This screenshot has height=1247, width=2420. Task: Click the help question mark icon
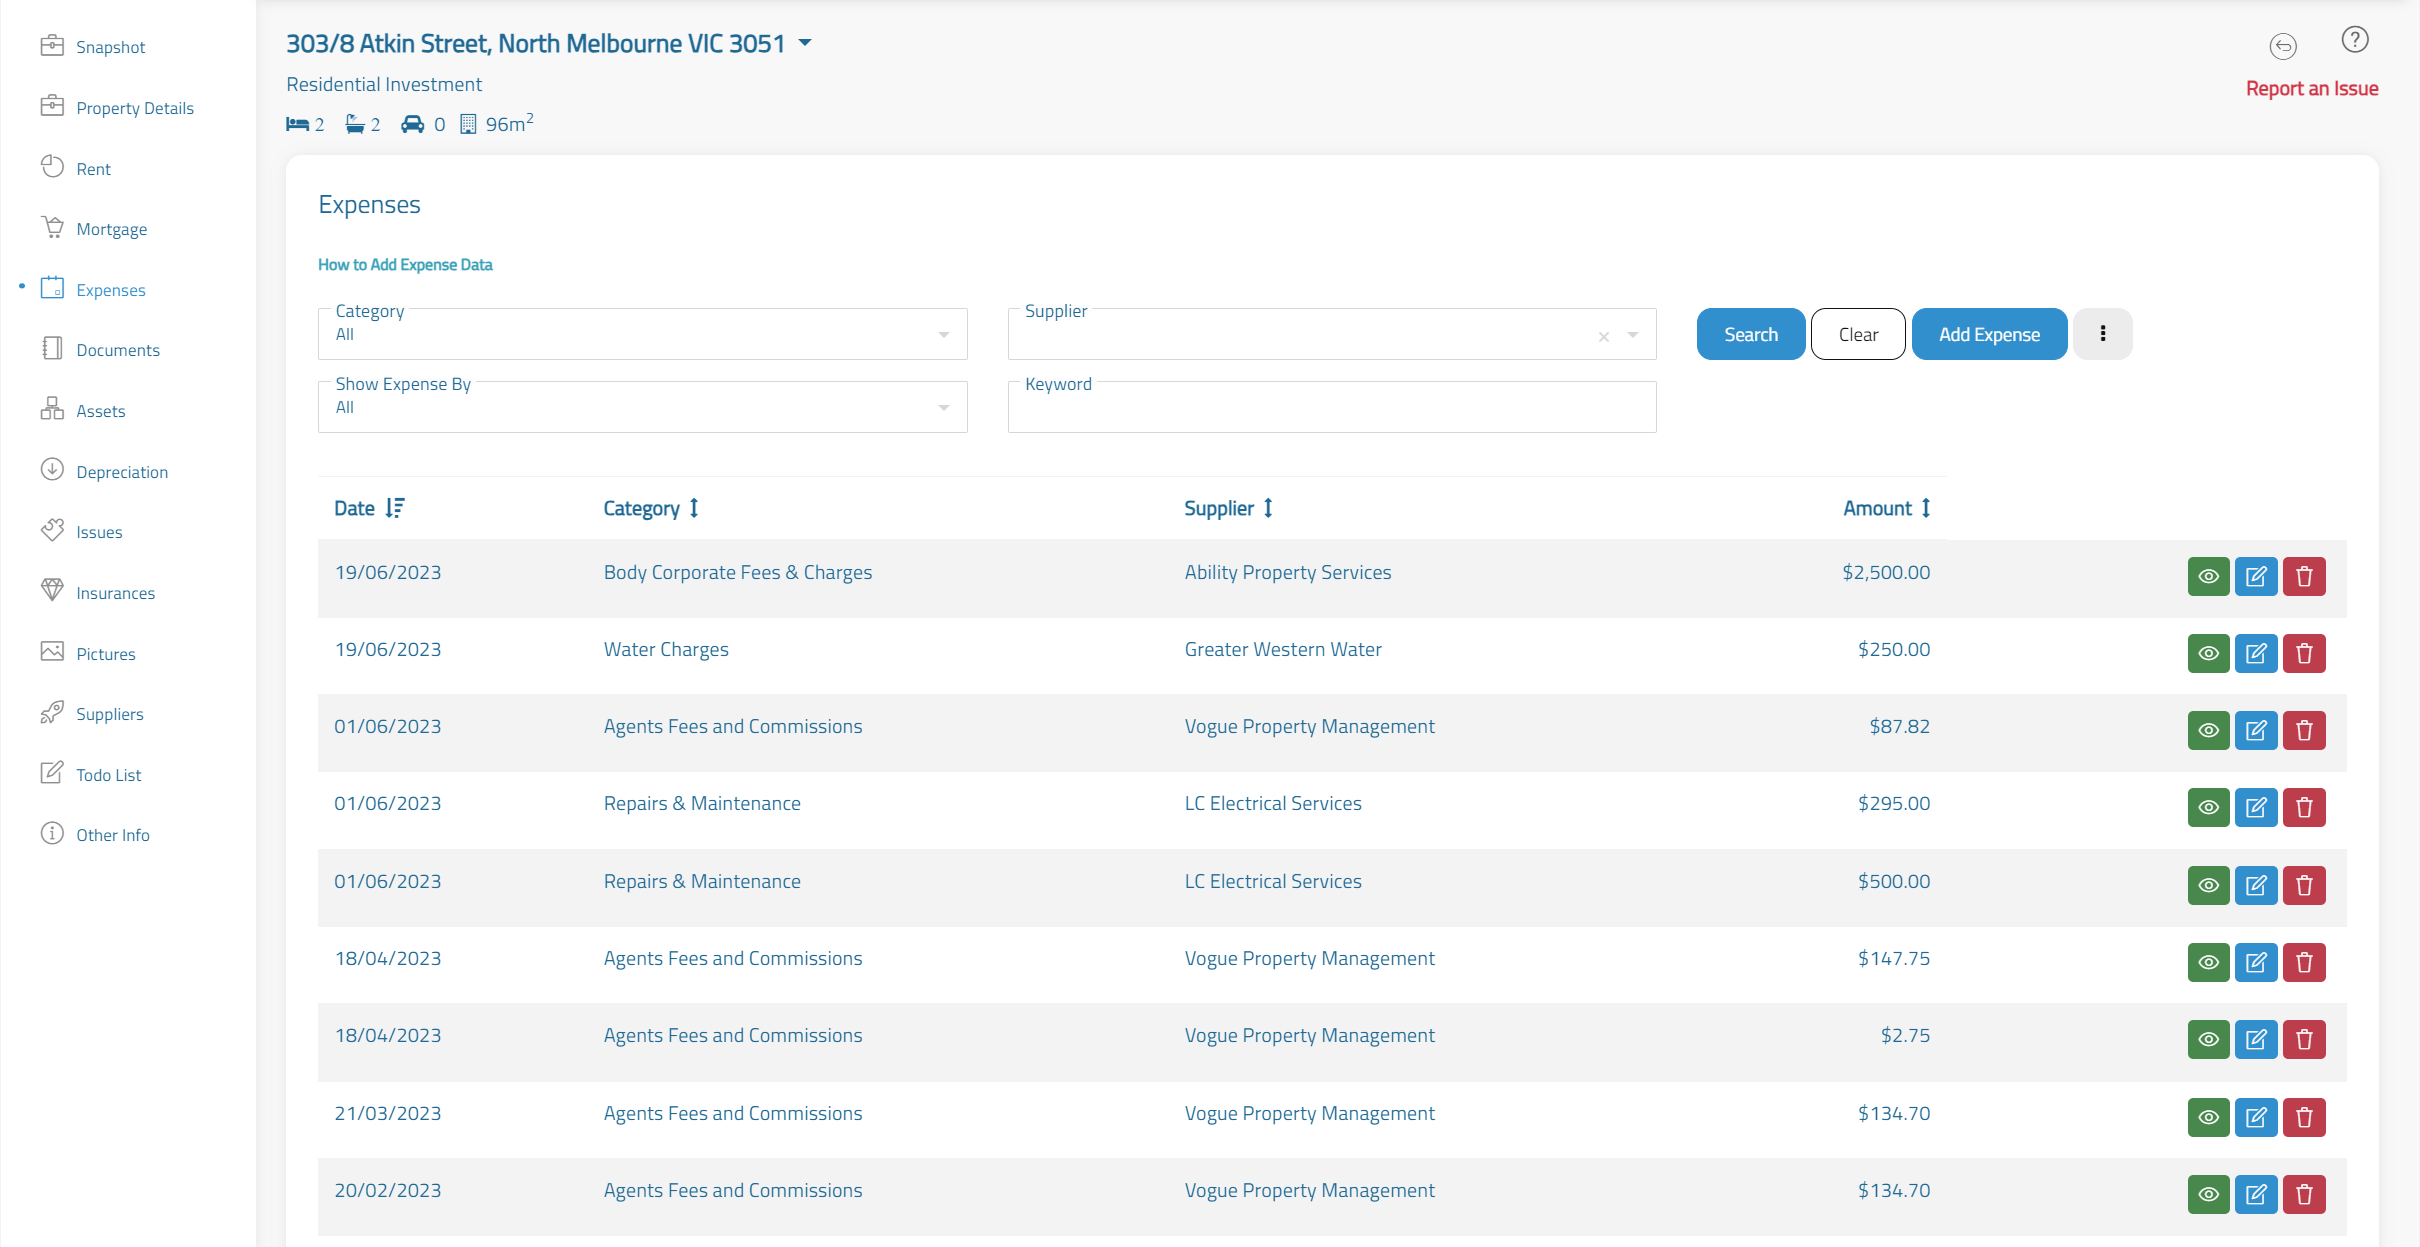[2355, 40]
